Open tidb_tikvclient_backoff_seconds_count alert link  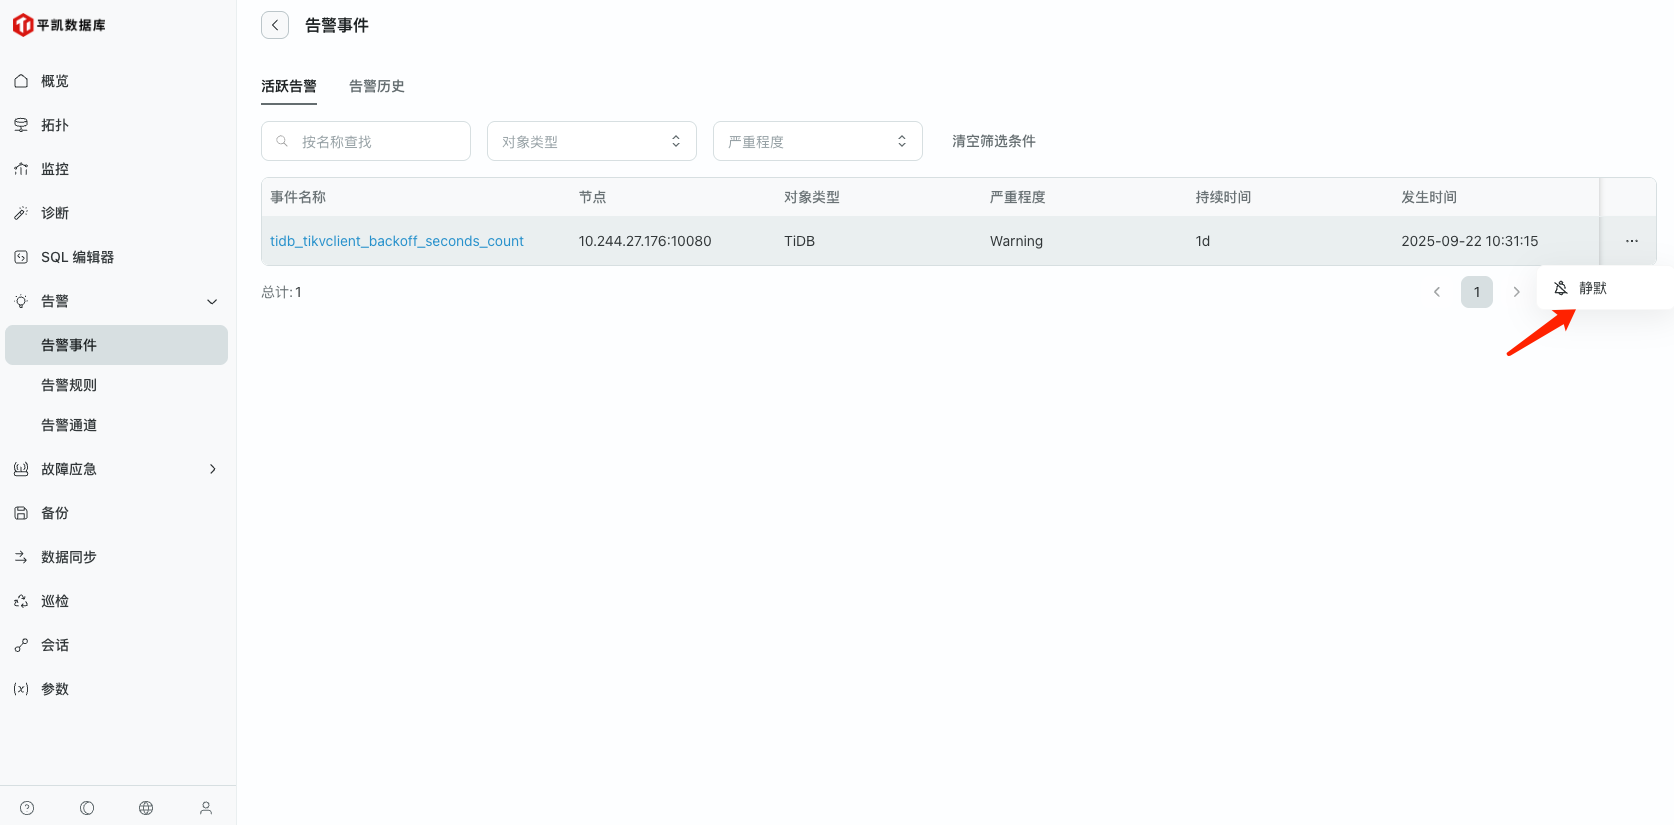(x=397, y=241)
